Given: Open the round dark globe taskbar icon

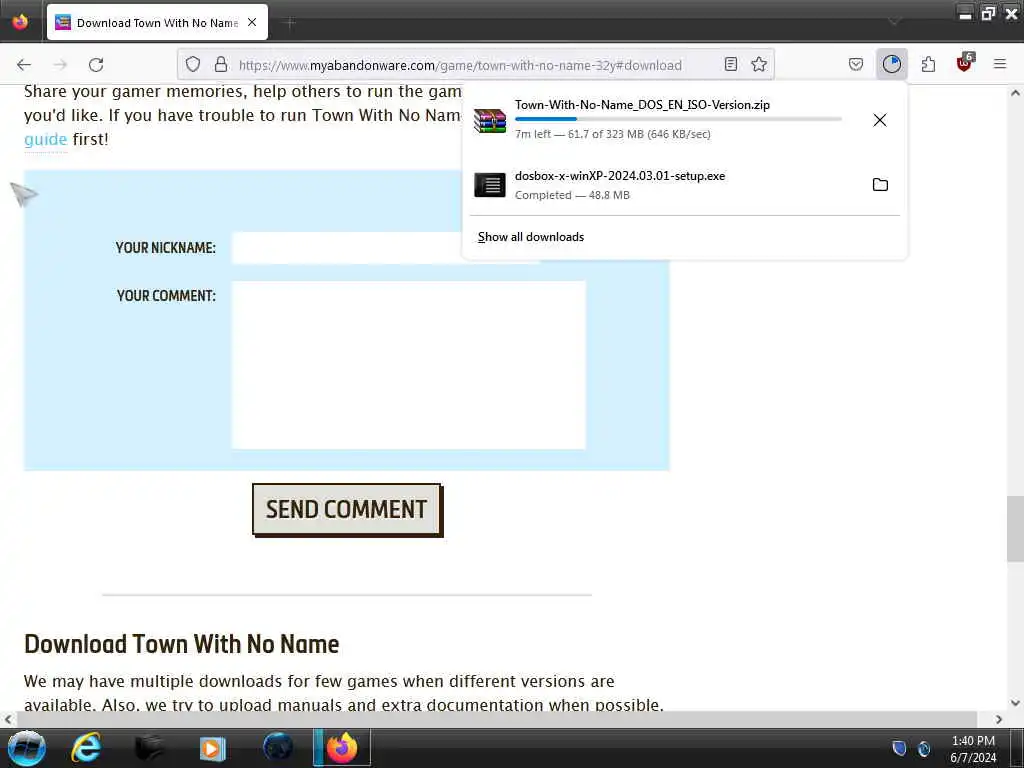Looking at the screenshot, I should [278, 748].
